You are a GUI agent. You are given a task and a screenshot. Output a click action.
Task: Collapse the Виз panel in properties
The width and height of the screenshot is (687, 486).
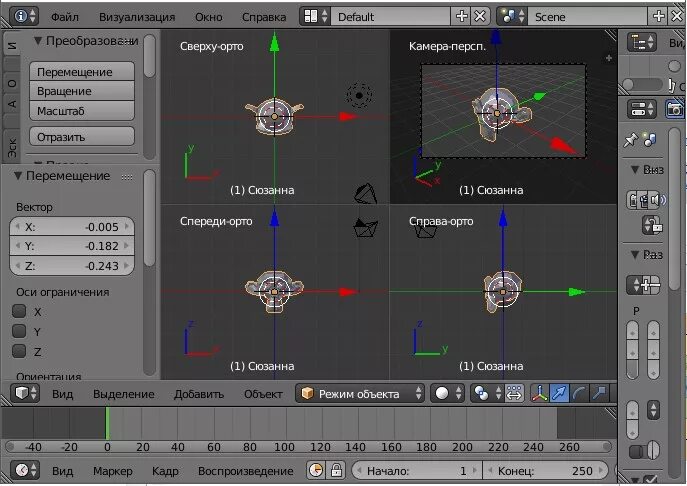click(635, 170)
